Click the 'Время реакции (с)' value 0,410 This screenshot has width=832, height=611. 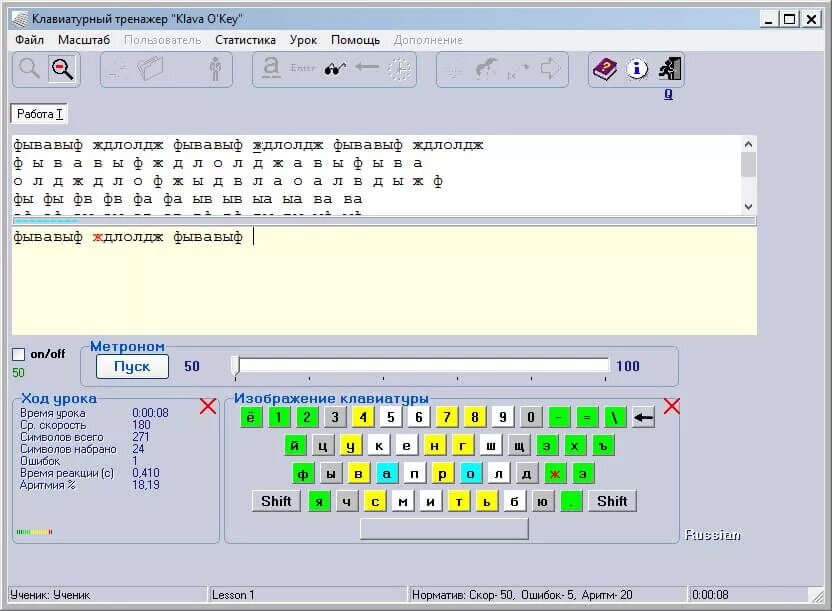tap(146, 473)
